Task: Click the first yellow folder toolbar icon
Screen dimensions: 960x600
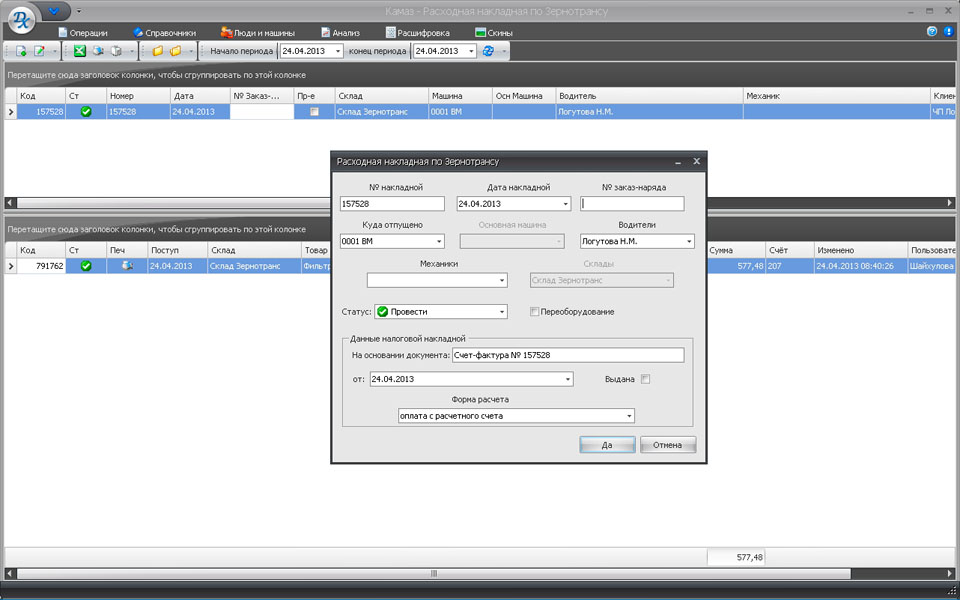Action: coord(157,51)
